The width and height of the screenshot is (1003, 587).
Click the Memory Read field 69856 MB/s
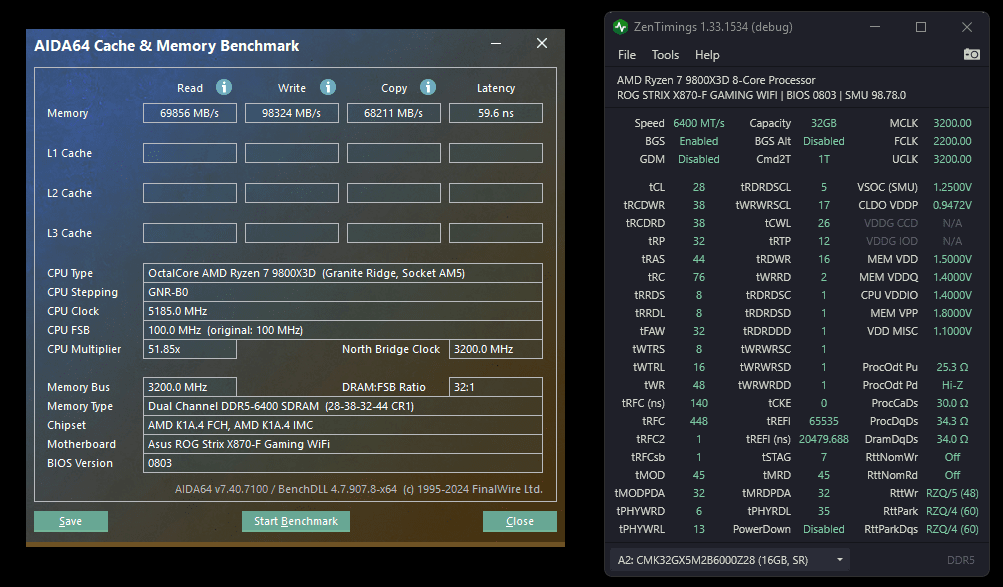tap(189, 113)
